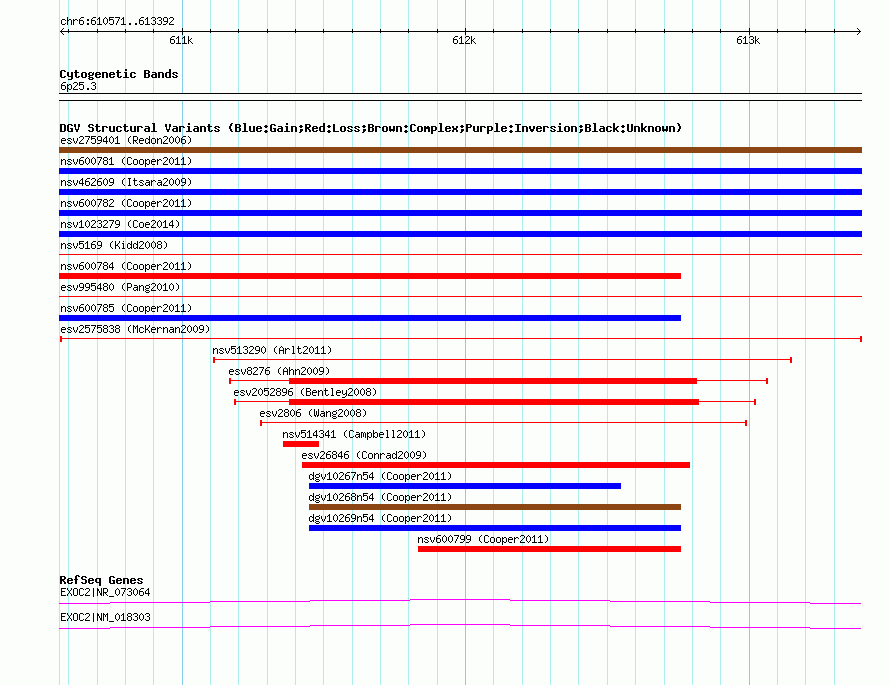Click the nsv513290 (Arlt2011) variant label
The height and width of the screenshot is (685, 890).
click(x=272, y=350)
